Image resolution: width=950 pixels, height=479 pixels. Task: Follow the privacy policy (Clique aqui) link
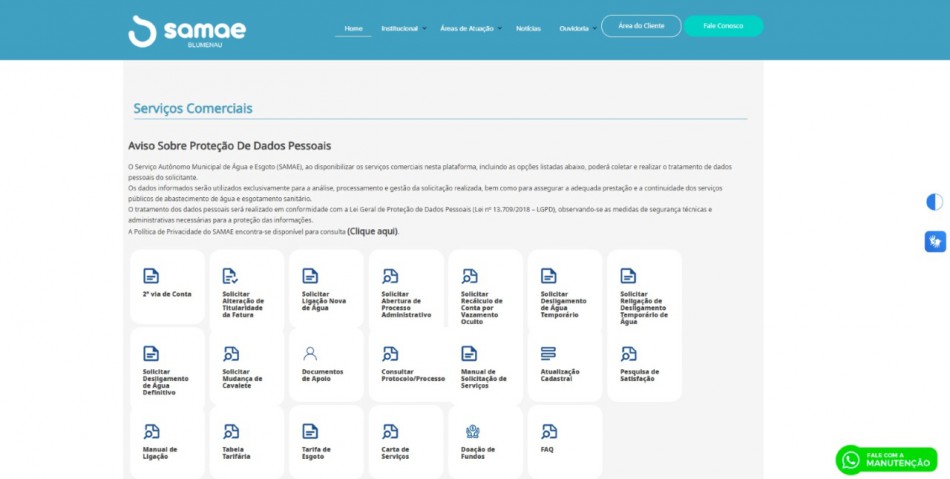pos(372,231)
